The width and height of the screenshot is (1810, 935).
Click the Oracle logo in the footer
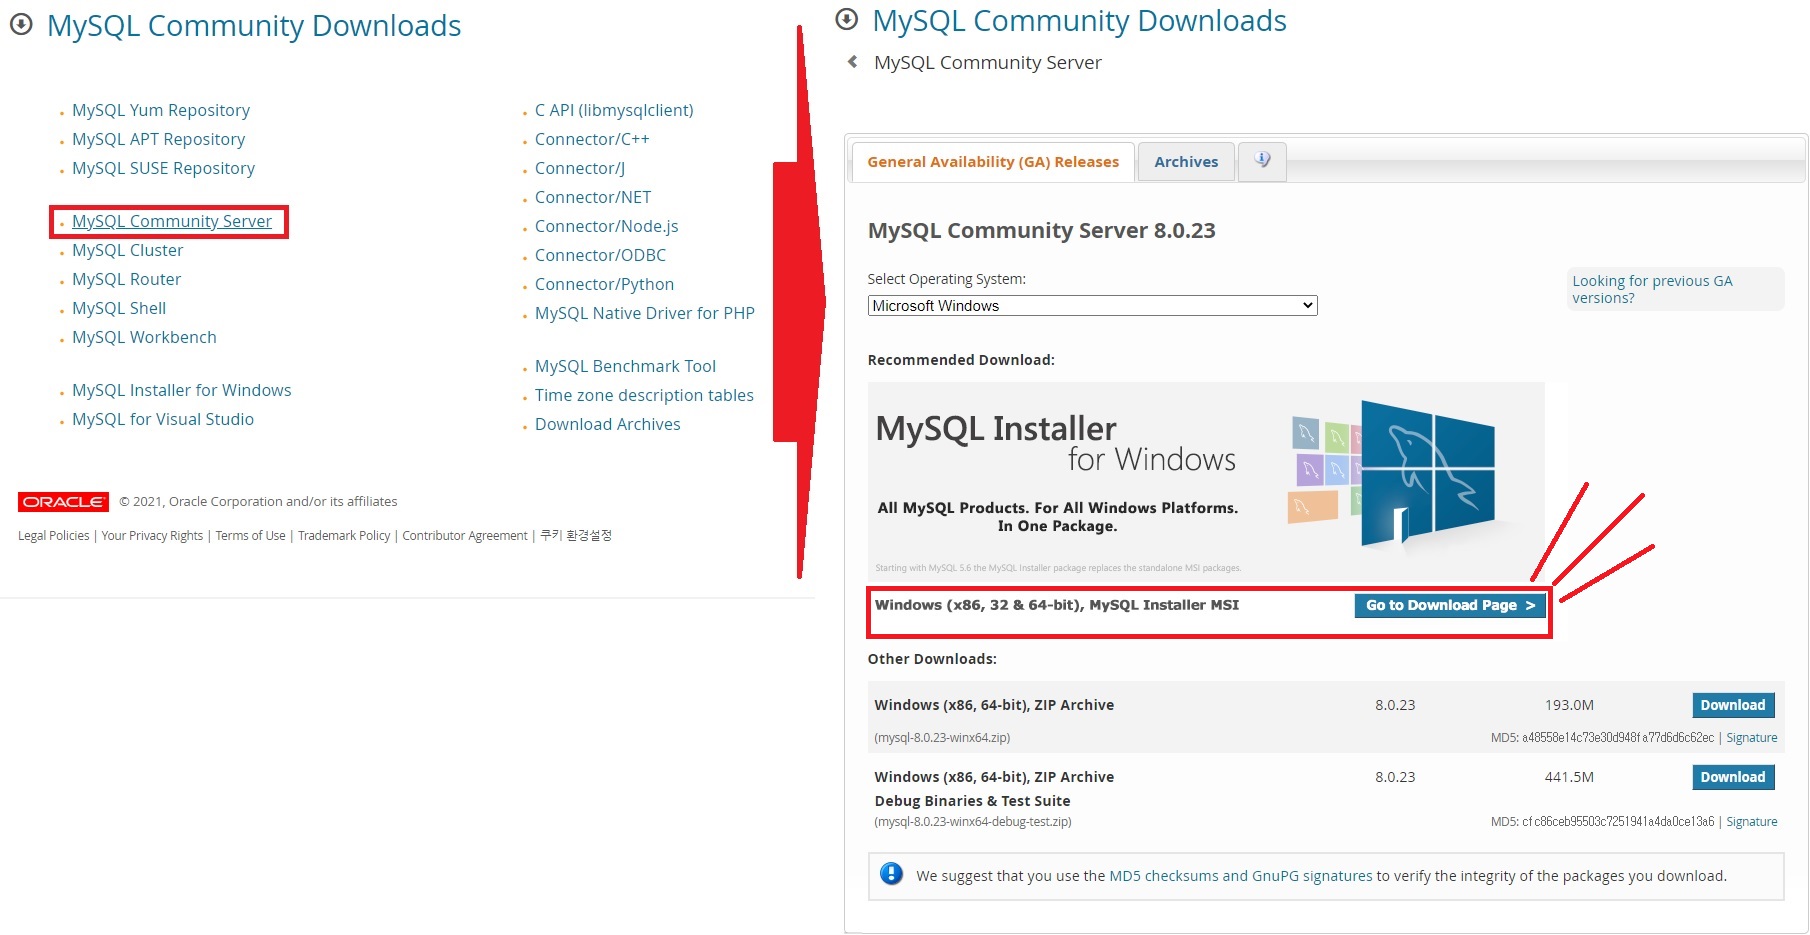coord(63,502)
